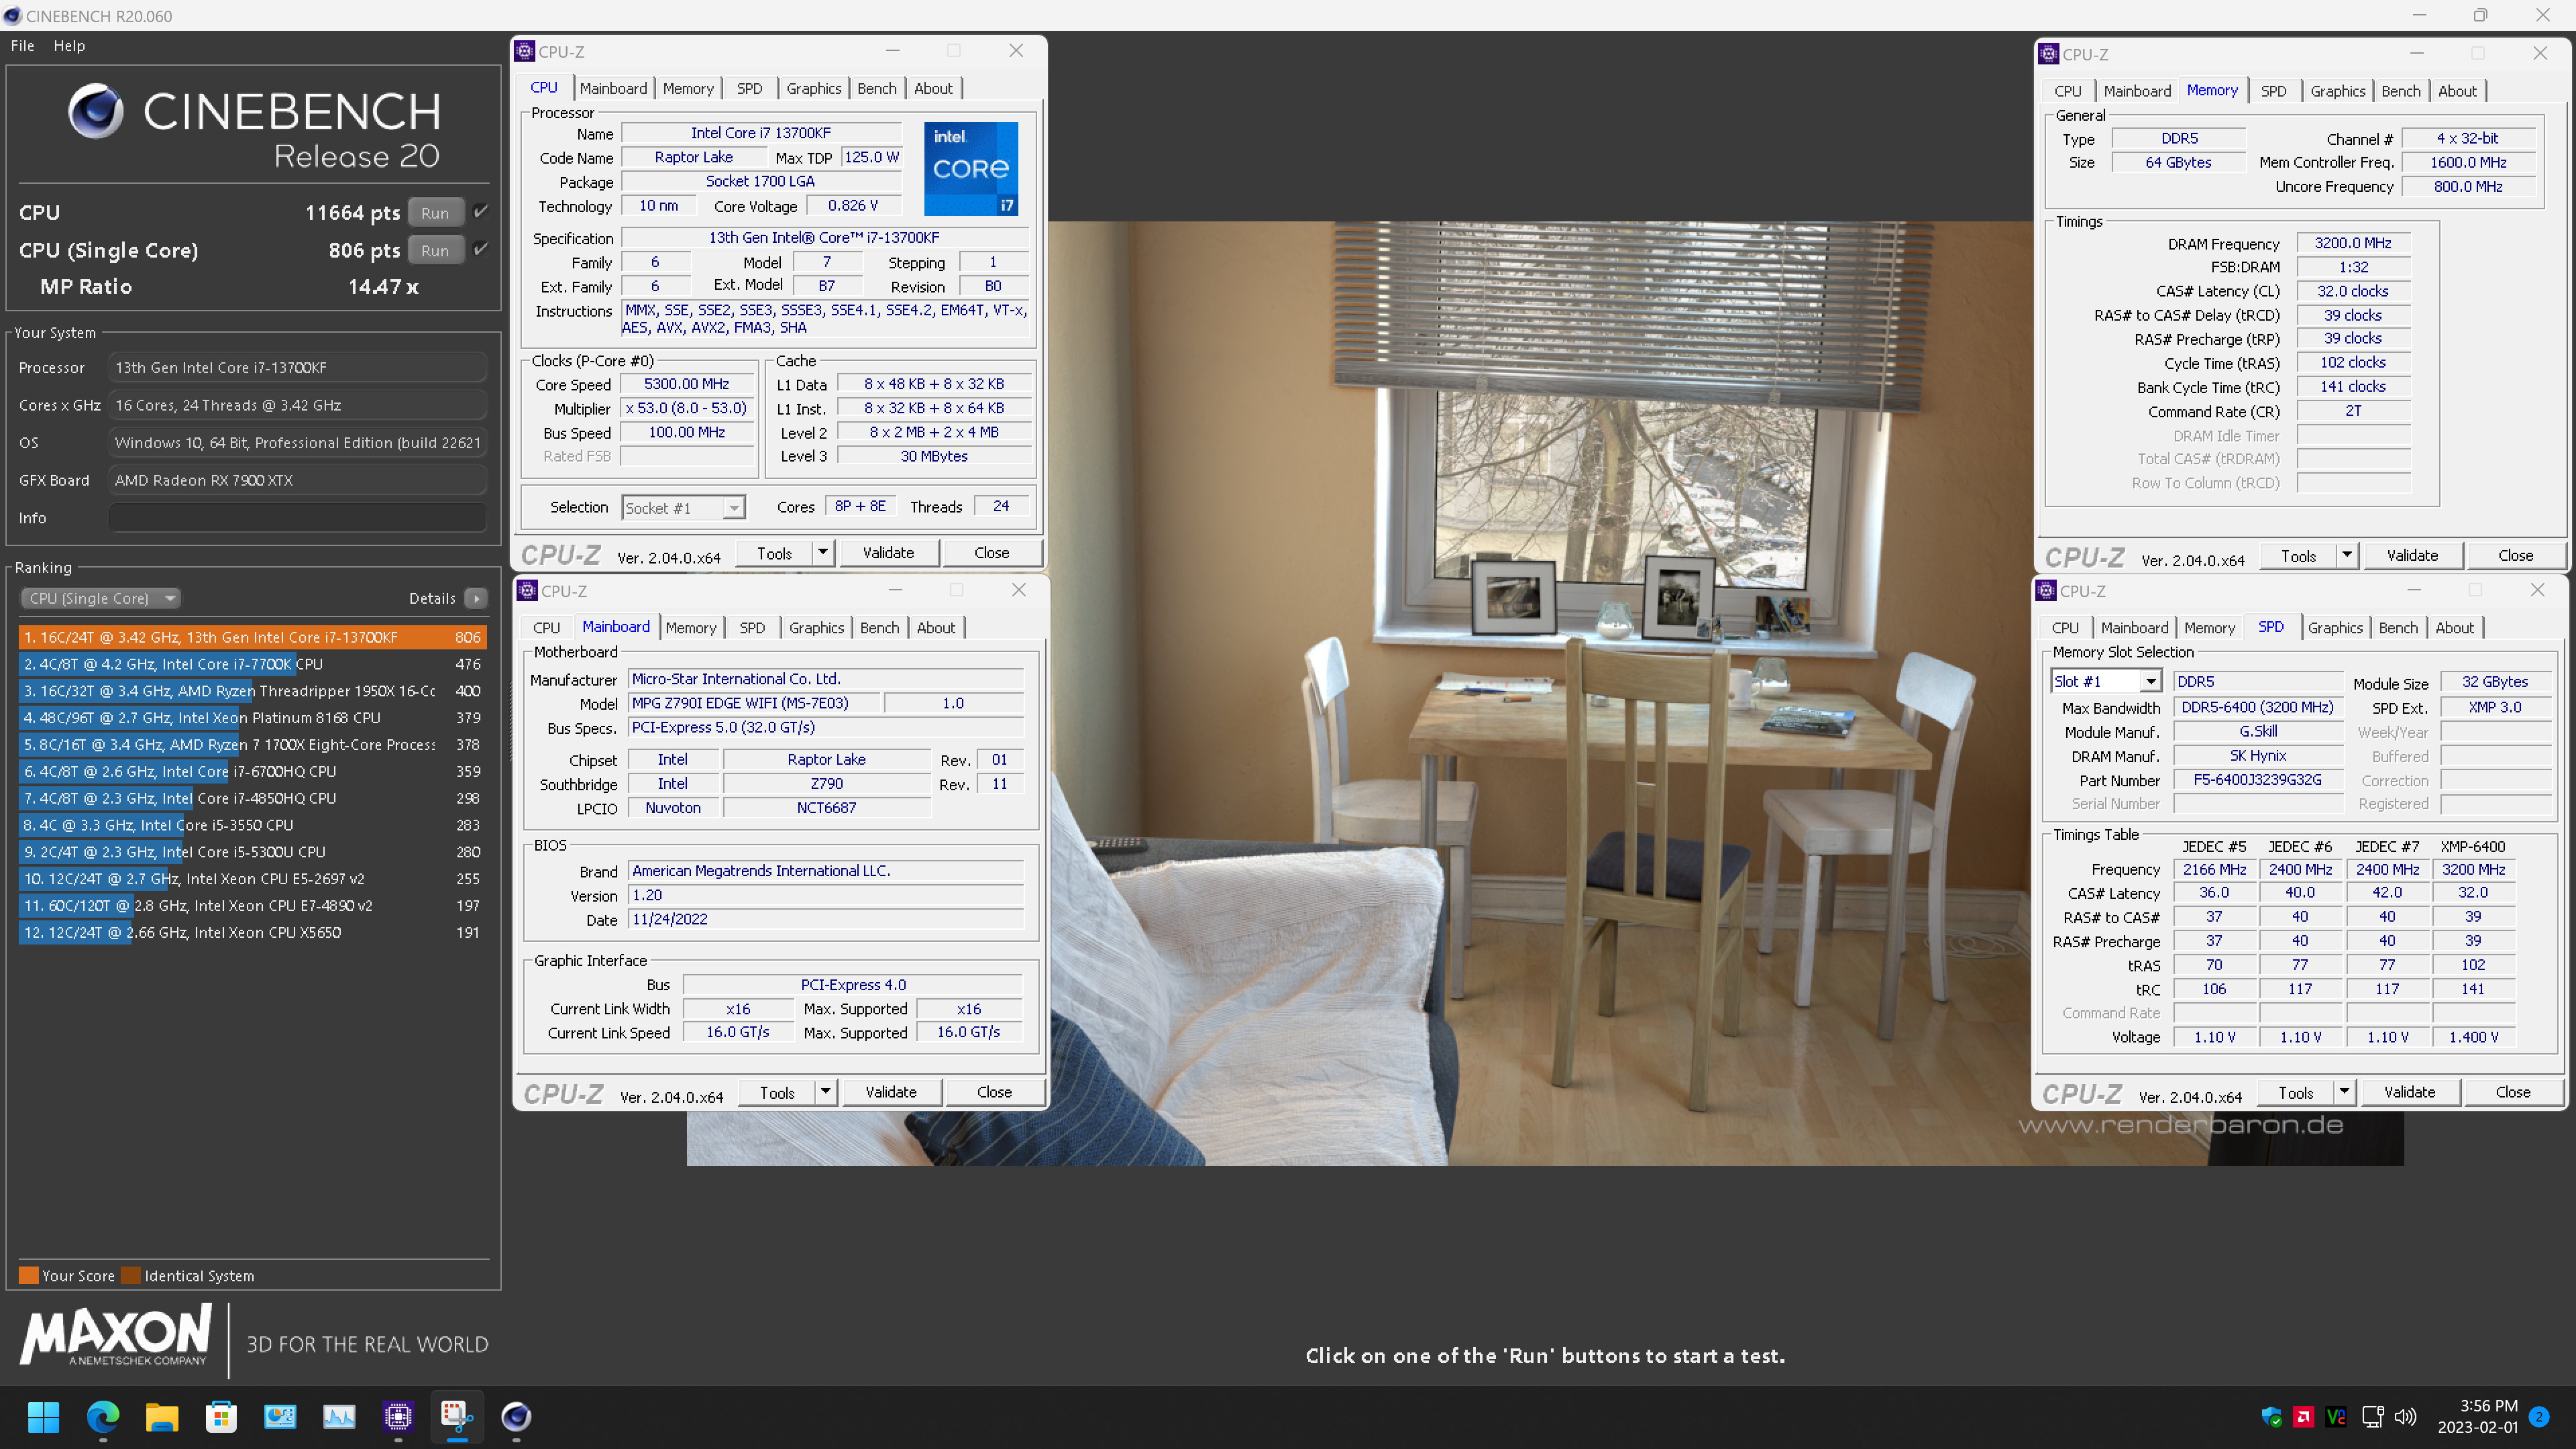
Task: Open File Explorer from the taskbar
Action: pyautogui.click(x=161, y=1416)
